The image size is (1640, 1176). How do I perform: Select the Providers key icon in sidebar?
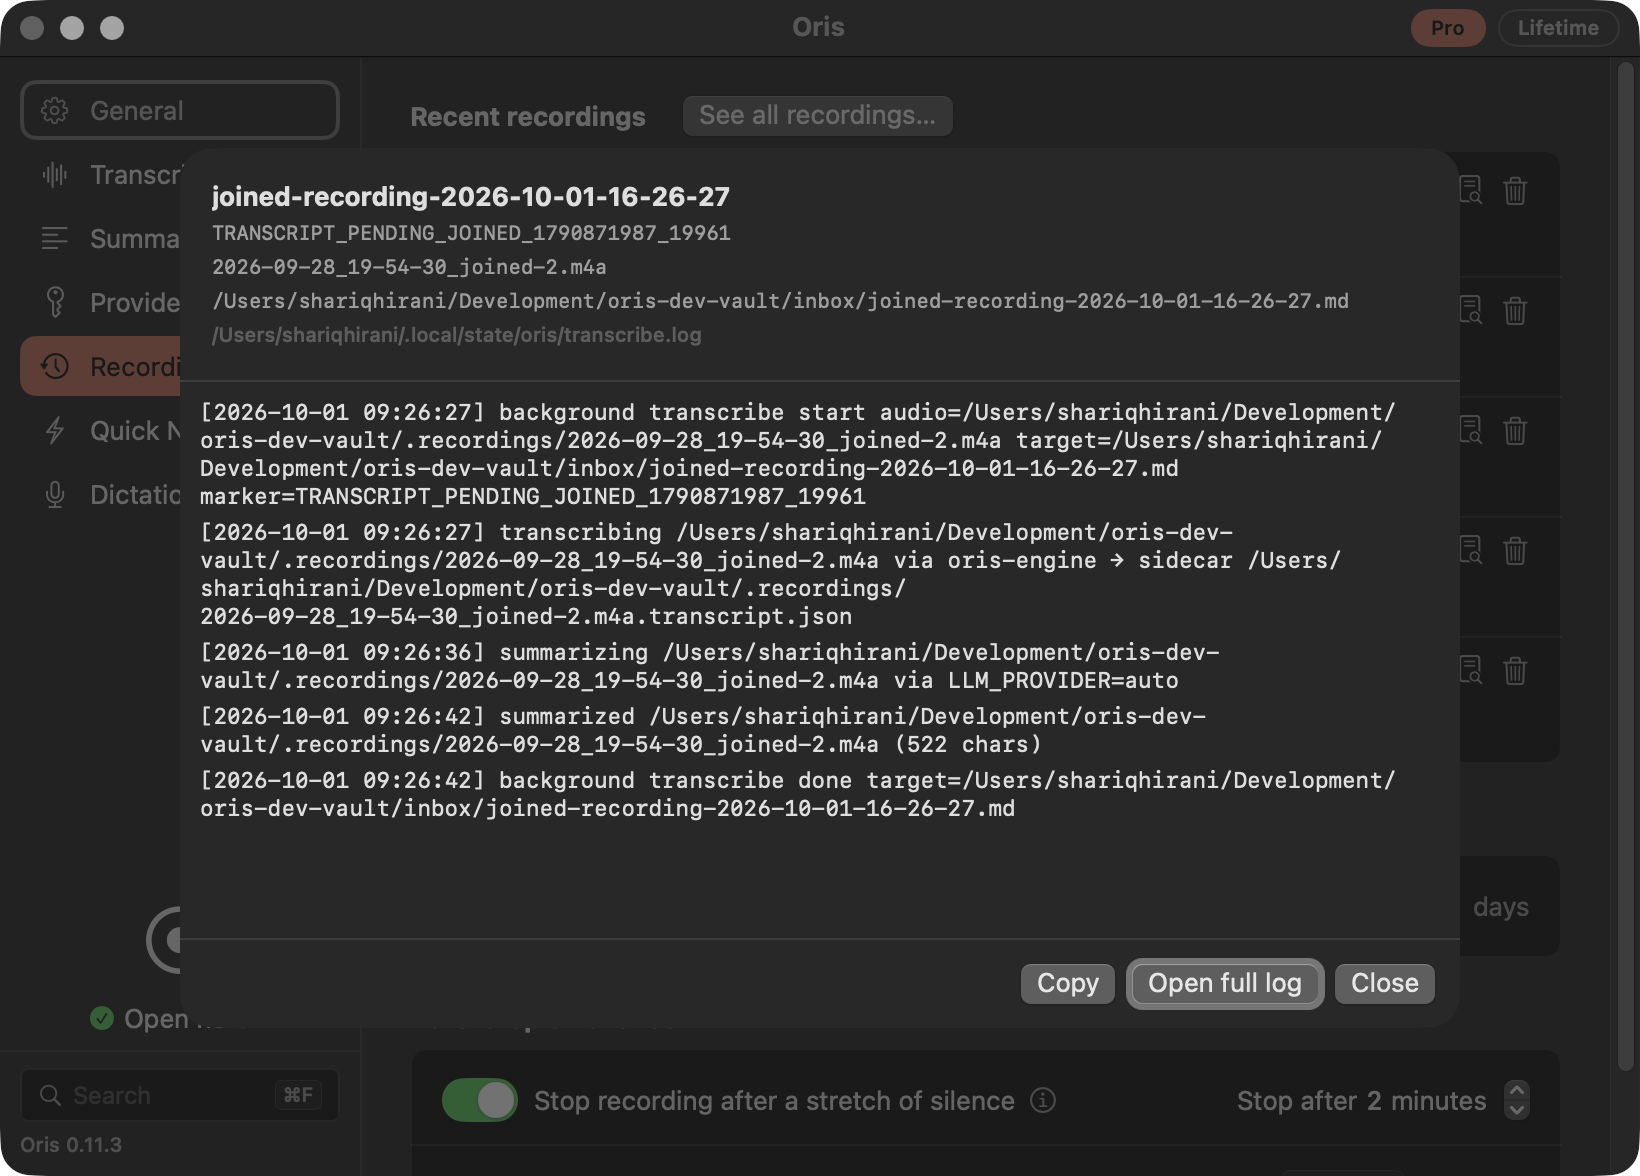pos(55,302)
